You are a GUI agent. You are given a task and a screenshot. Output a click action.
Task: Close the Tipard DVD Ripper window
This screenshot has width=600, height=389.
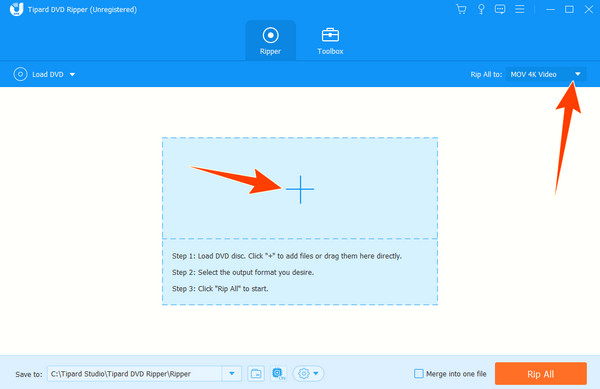tap(589, 9)
